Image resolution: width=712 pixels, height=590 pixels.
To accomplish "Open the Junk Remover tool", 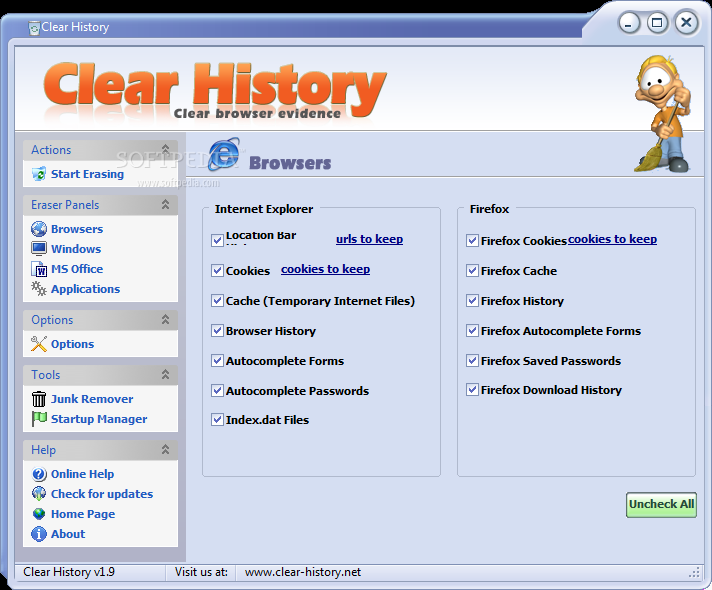I will click(92, 399).
